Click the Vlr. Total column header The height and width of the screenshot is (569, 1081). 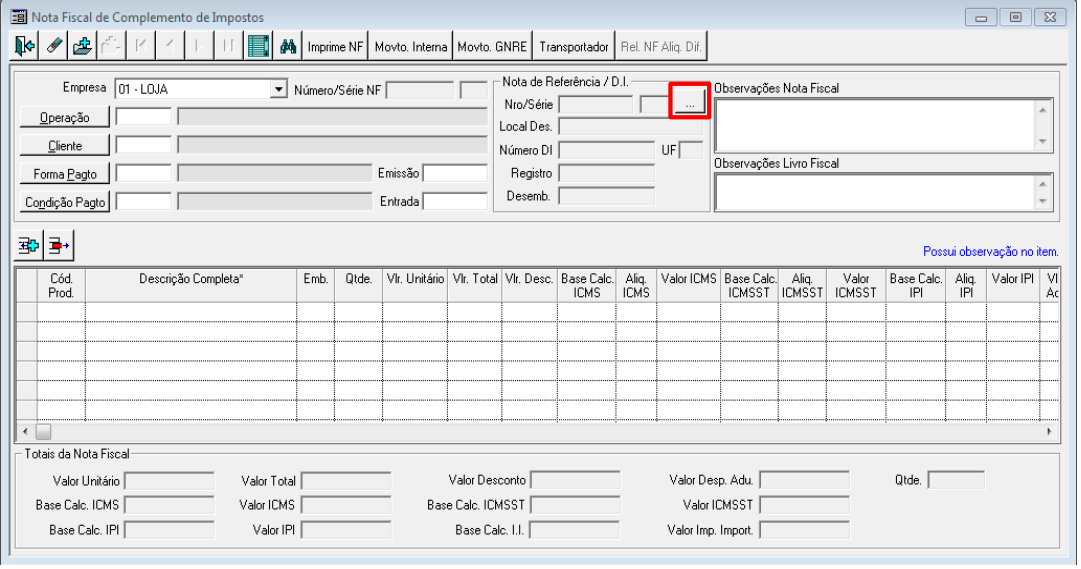[475, 286]
